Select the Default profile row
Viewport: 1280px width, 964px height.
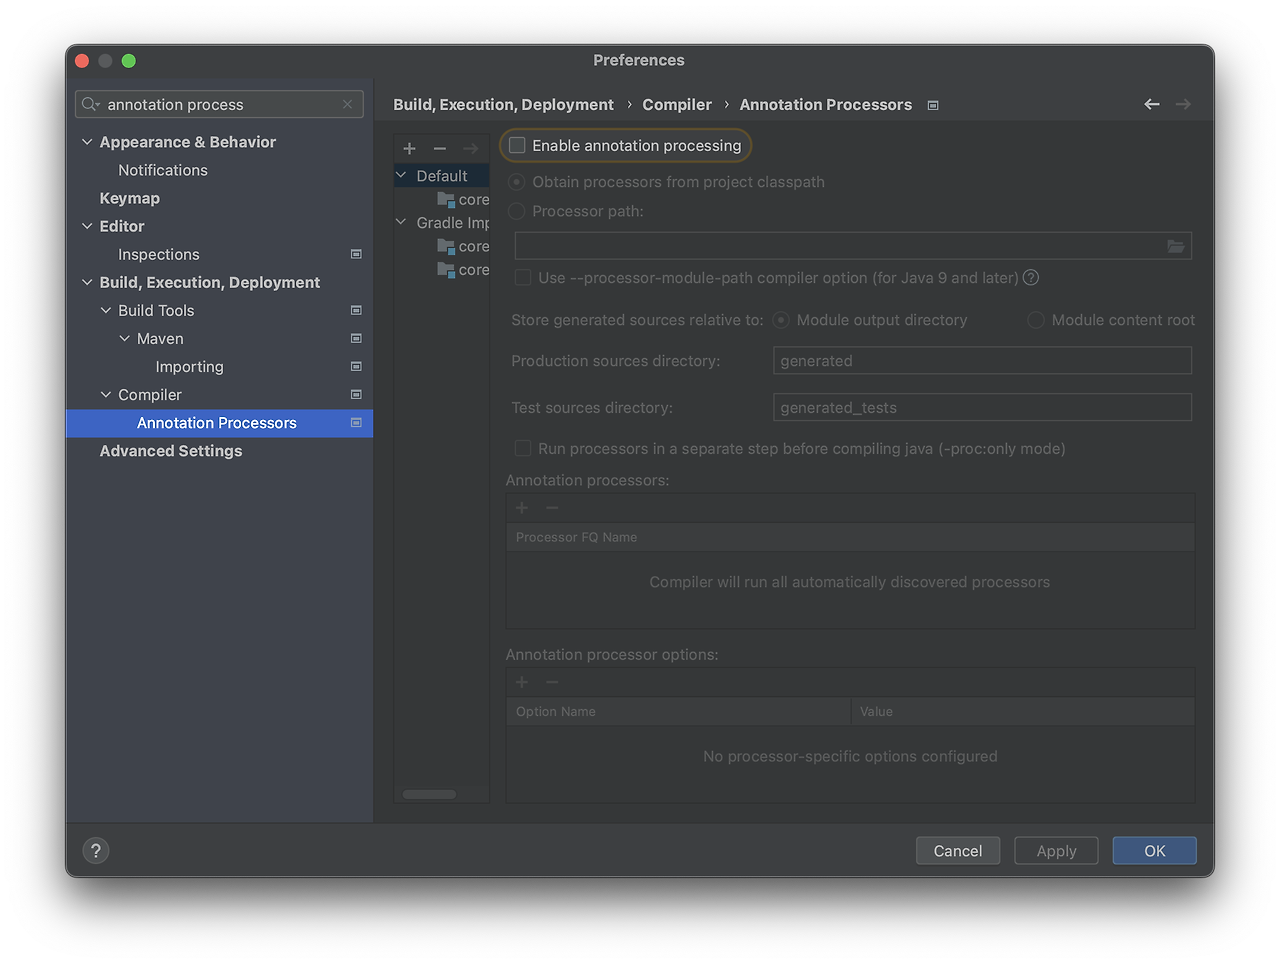[442, 175]
